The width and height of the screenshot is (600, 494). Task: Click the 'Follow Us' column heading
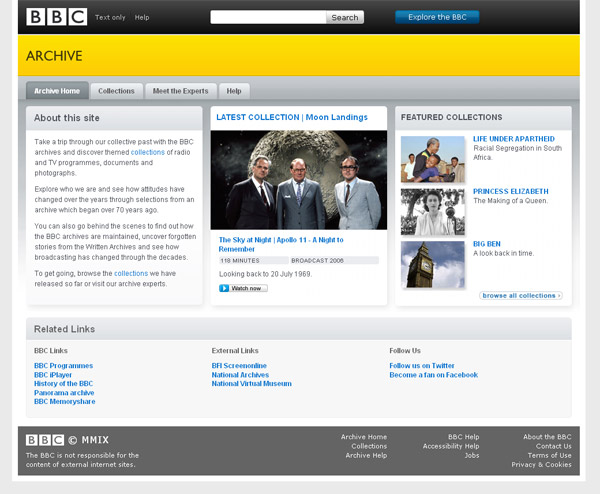pyautogui.click(x=405, y=351)
